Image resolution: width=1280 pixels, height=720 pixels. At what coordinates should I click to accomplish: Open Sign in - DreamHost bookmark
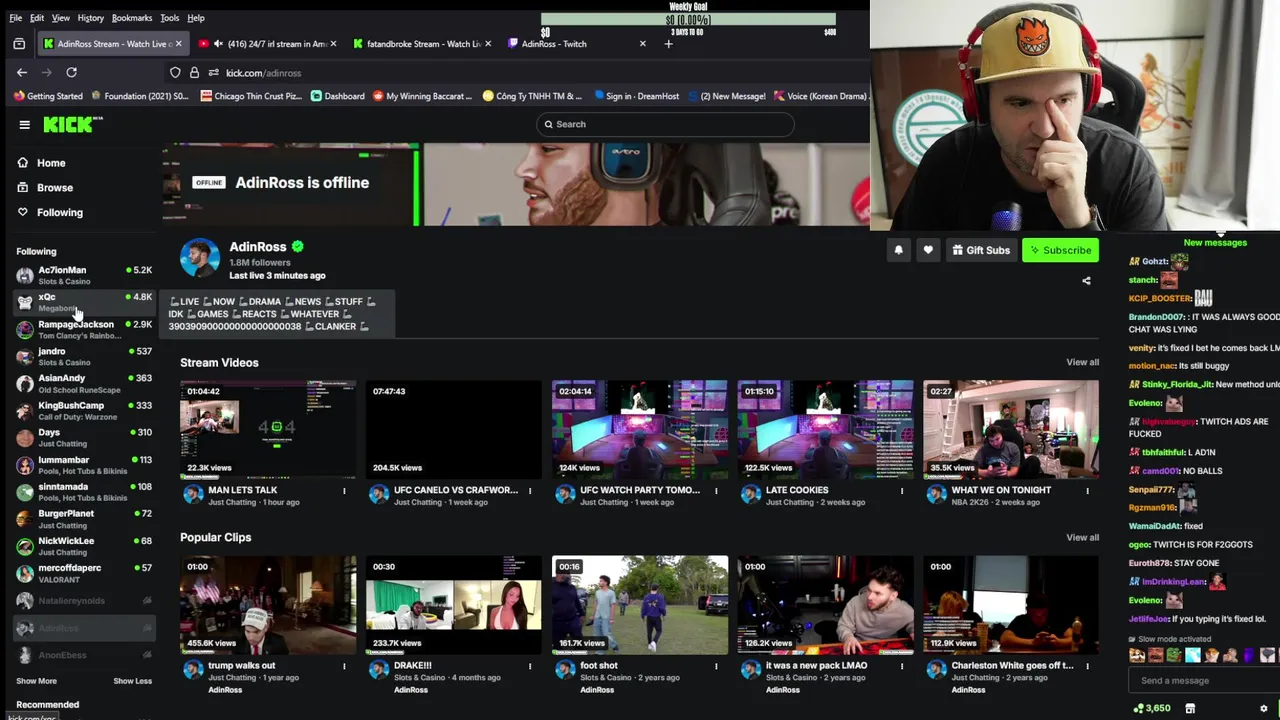coord(636,96)
